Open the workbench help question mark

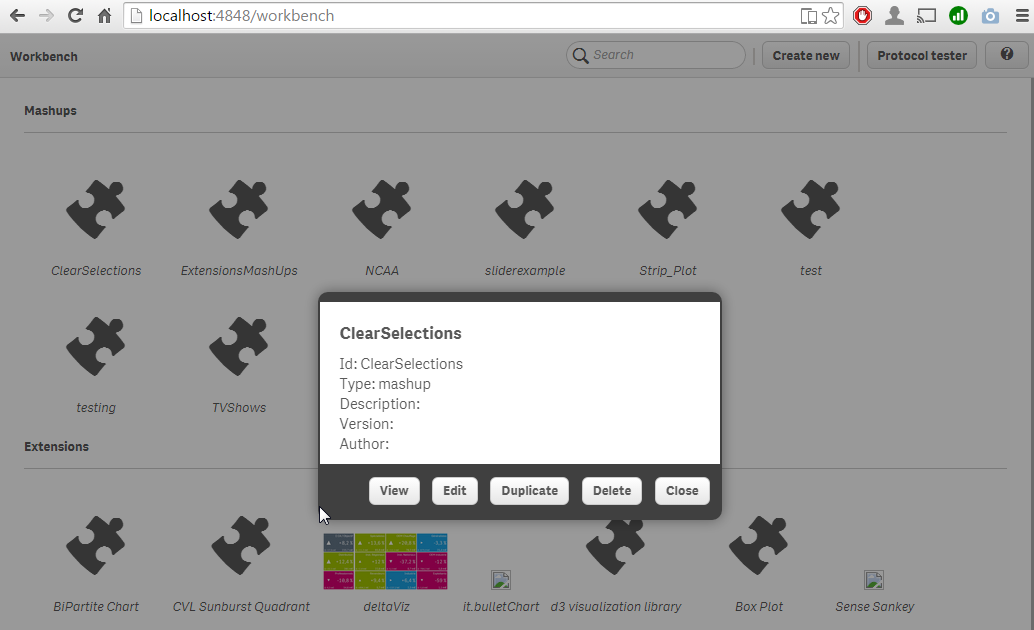coord(1006,55)
